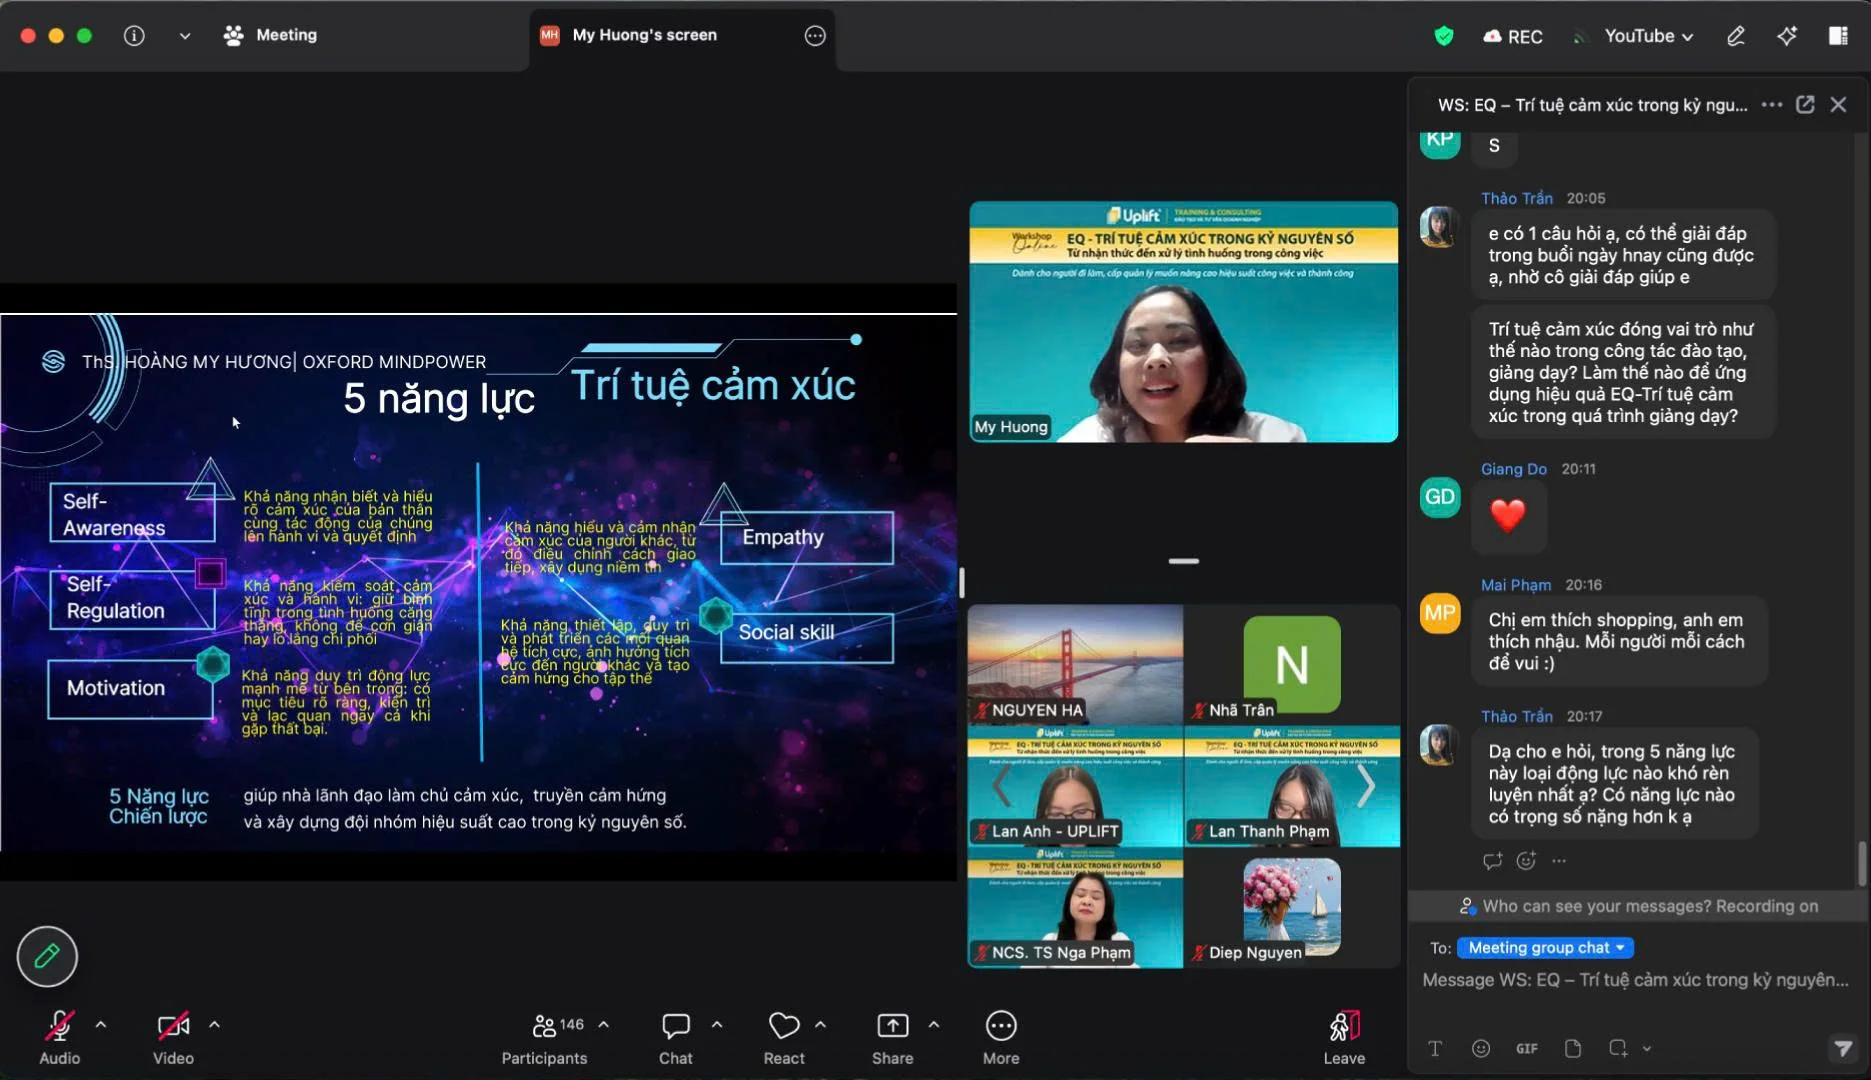
Task: Attach a file in chat composer
Action: click(x=1572, y=1048)
